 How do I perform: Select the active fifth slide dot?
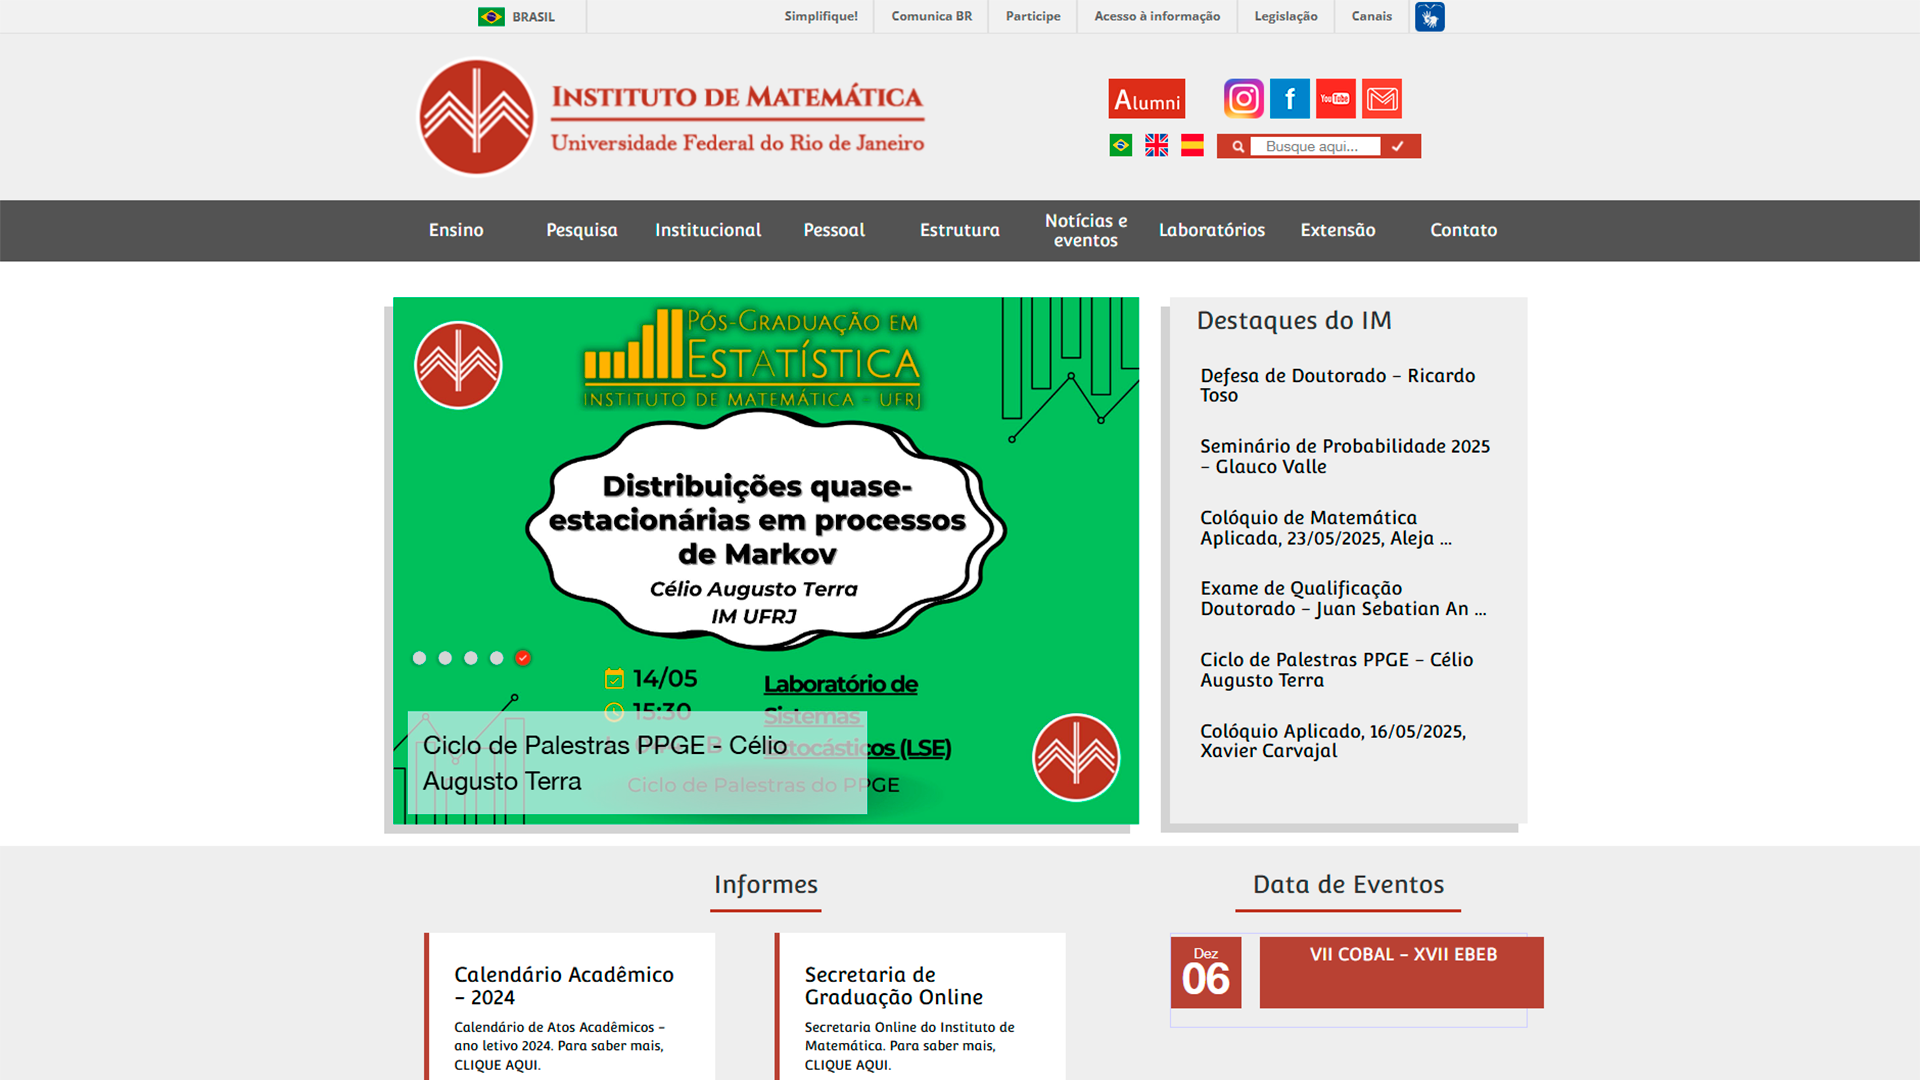pos(523,658)
